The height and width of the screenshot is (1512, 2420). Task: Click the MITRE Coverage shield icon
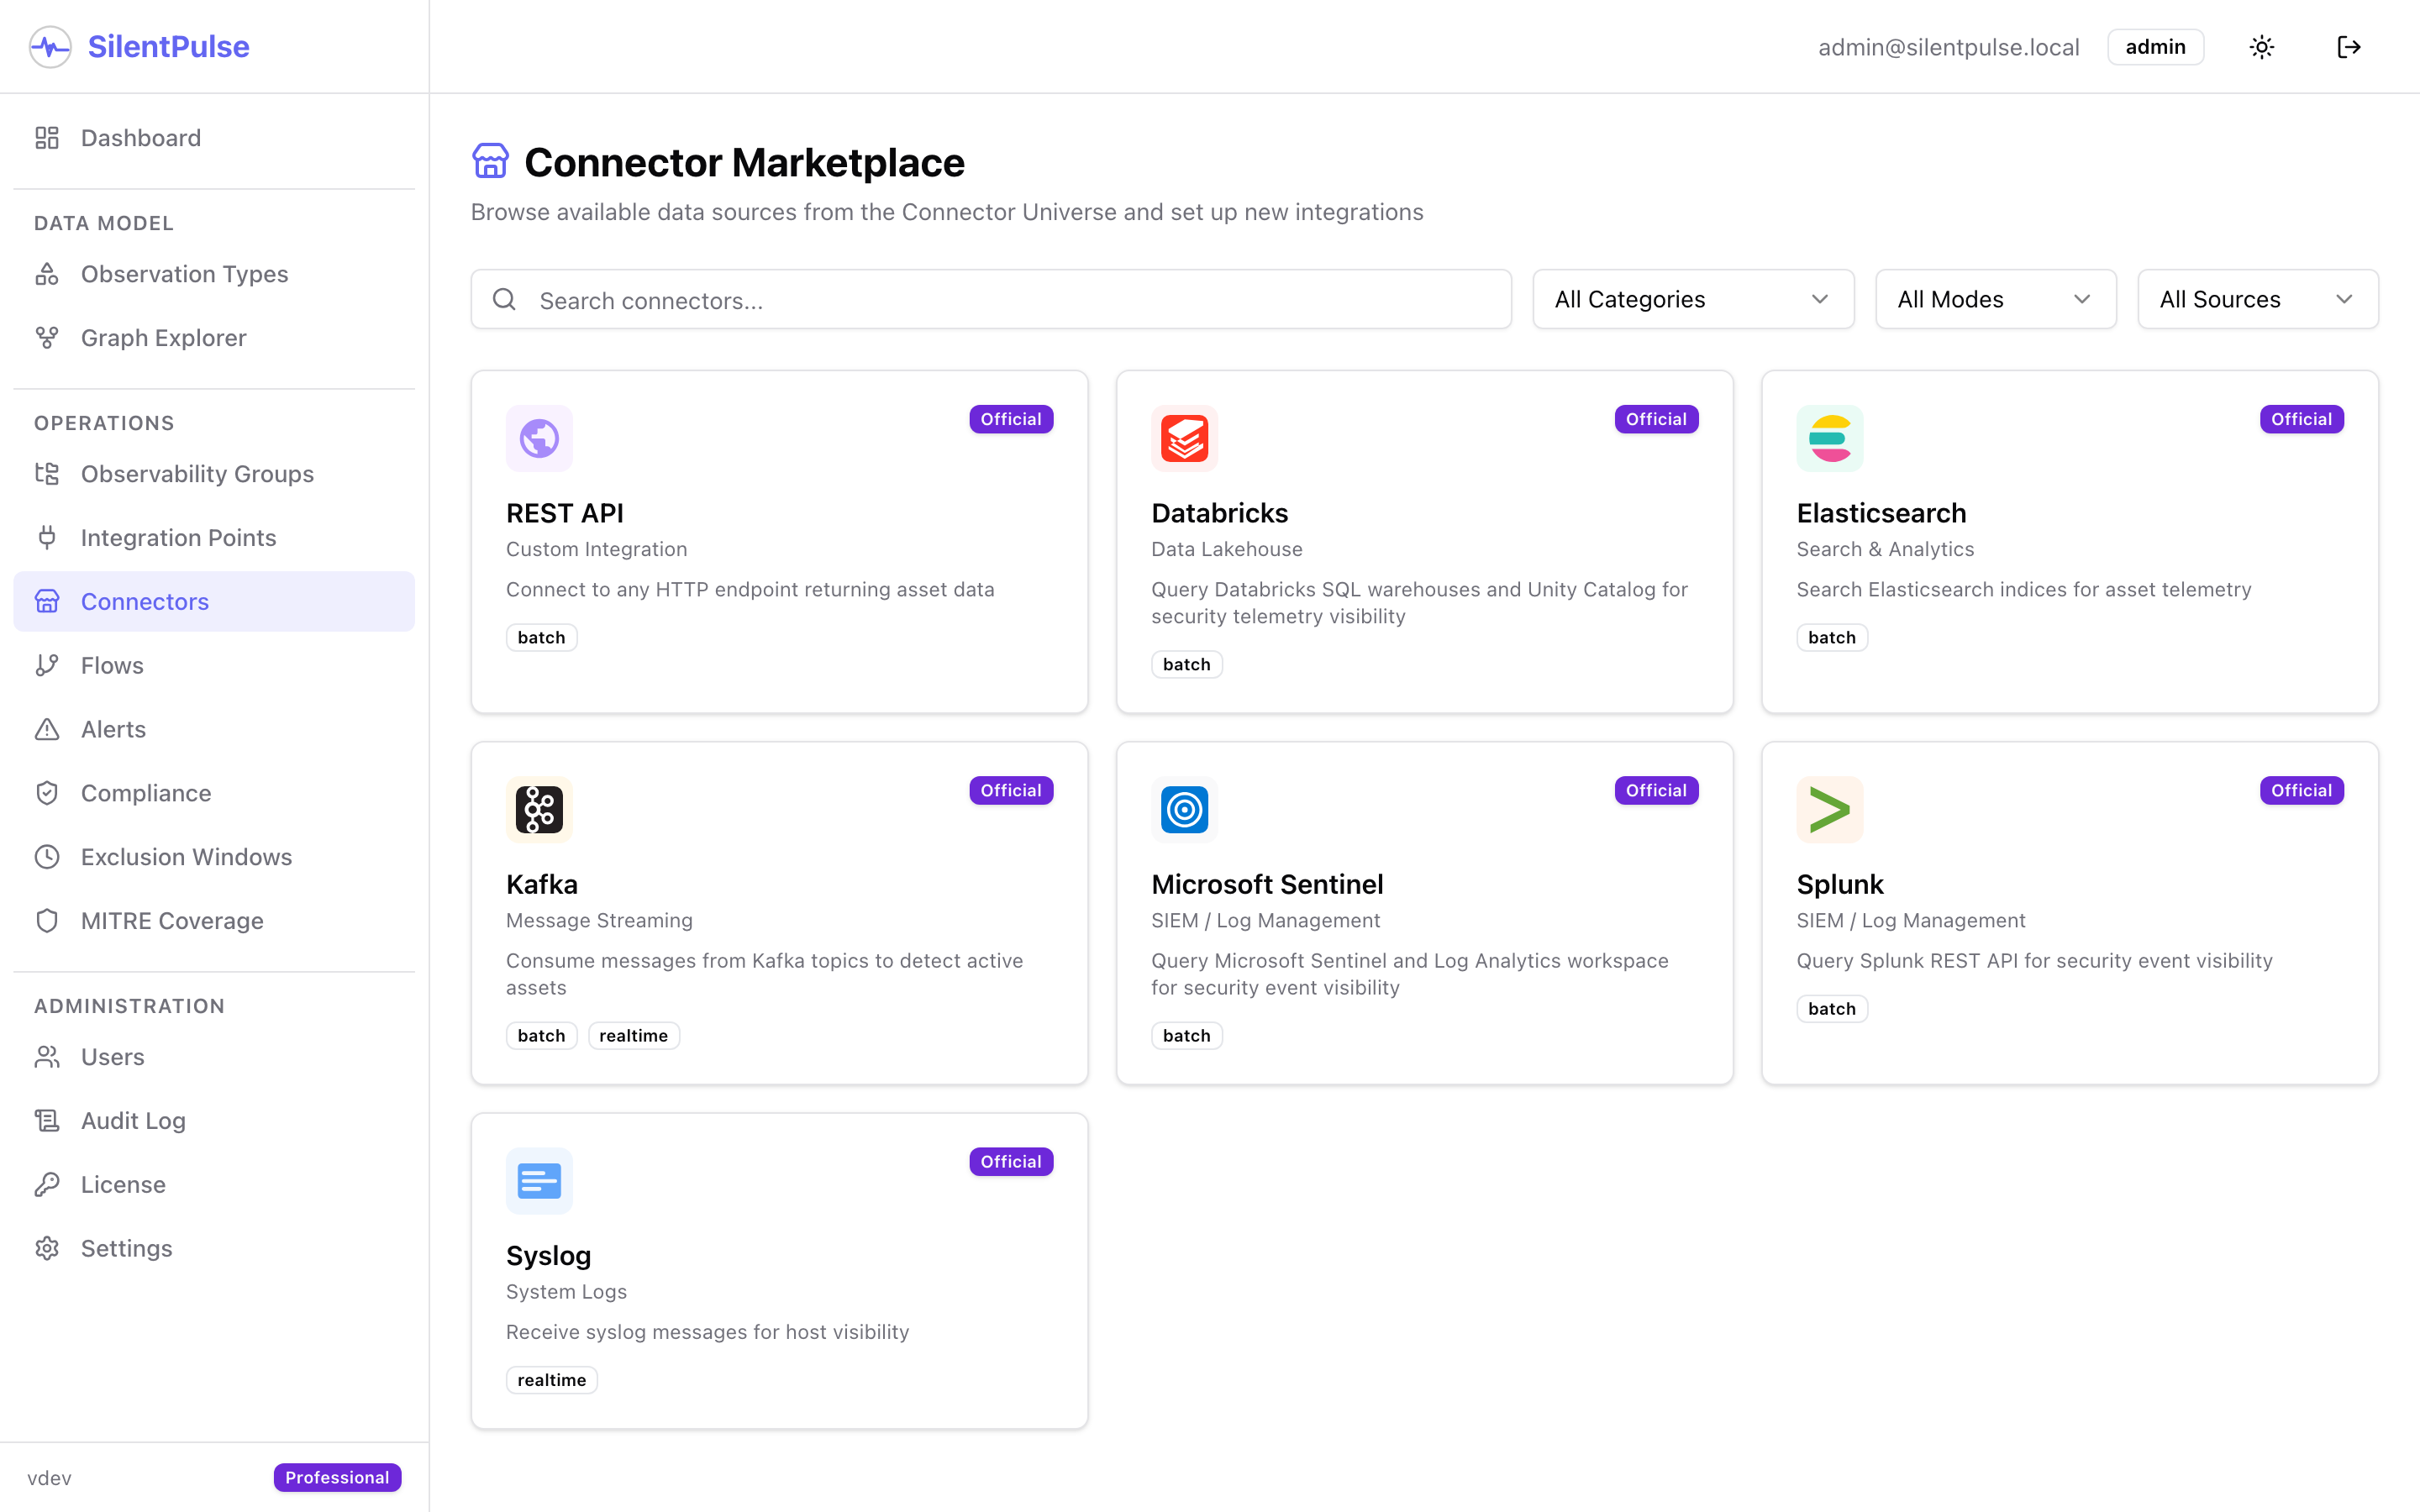coord(47,921)
